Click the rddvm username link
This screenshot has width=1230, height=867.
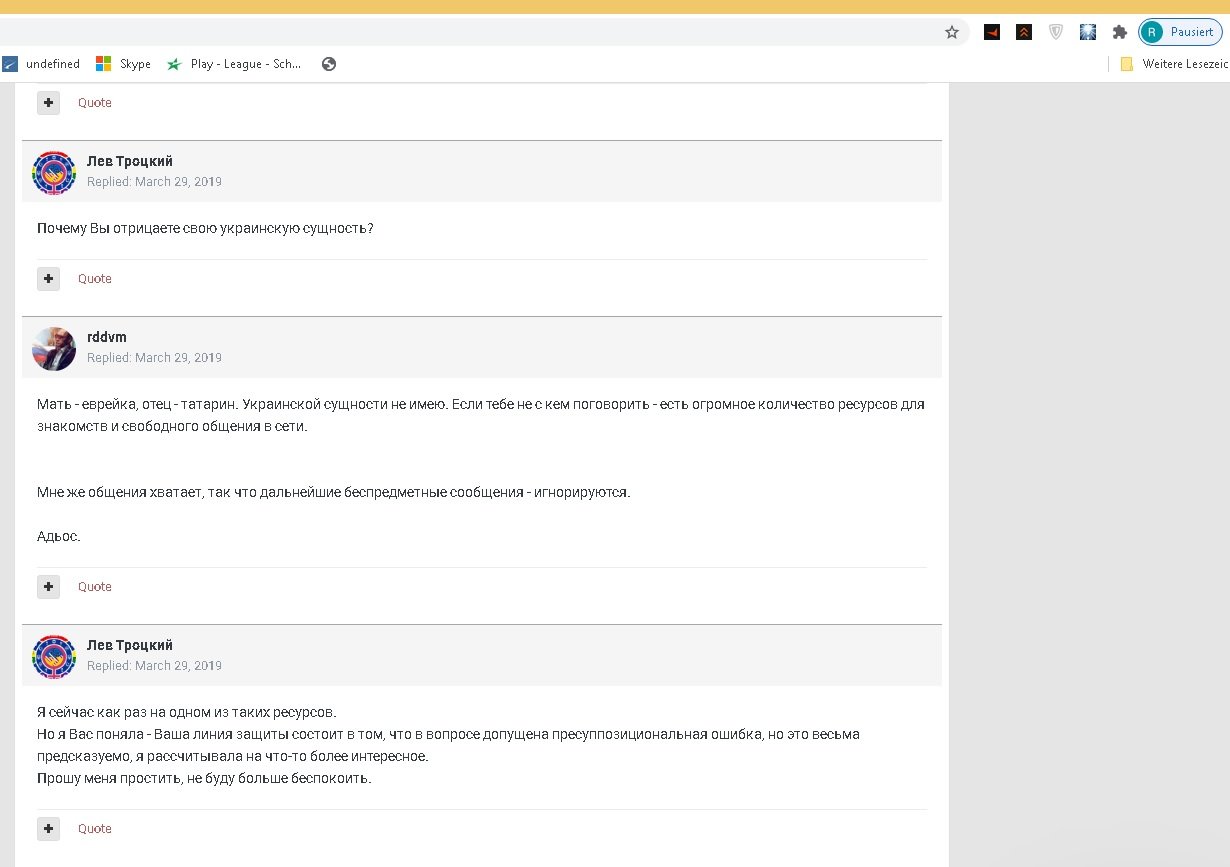coord(107,337)
